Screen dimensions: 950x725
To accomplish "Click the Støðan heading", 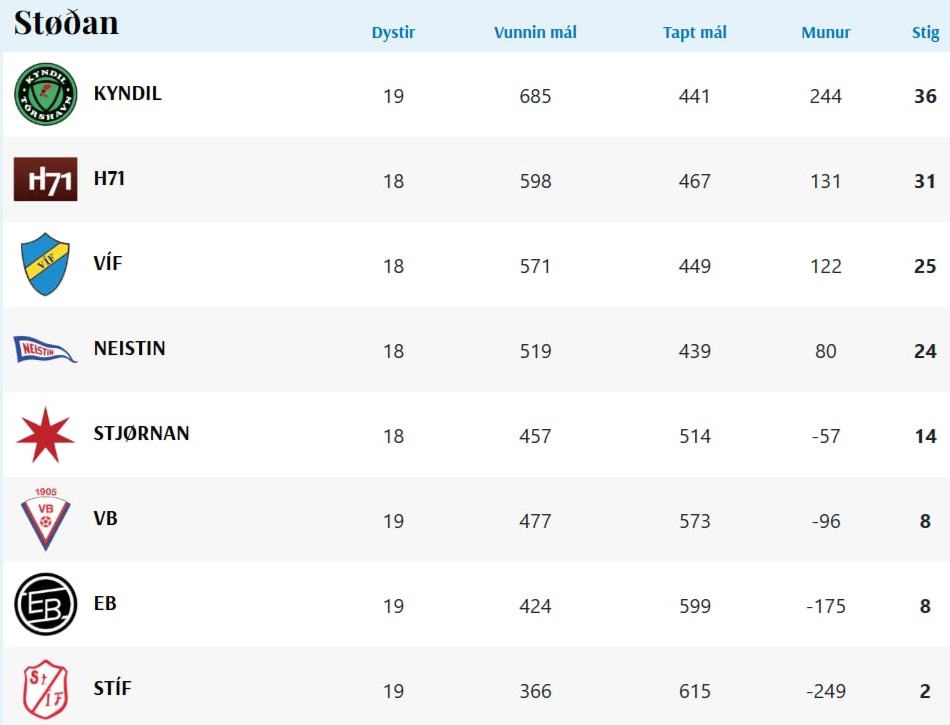I will click(x=66, y=22).
